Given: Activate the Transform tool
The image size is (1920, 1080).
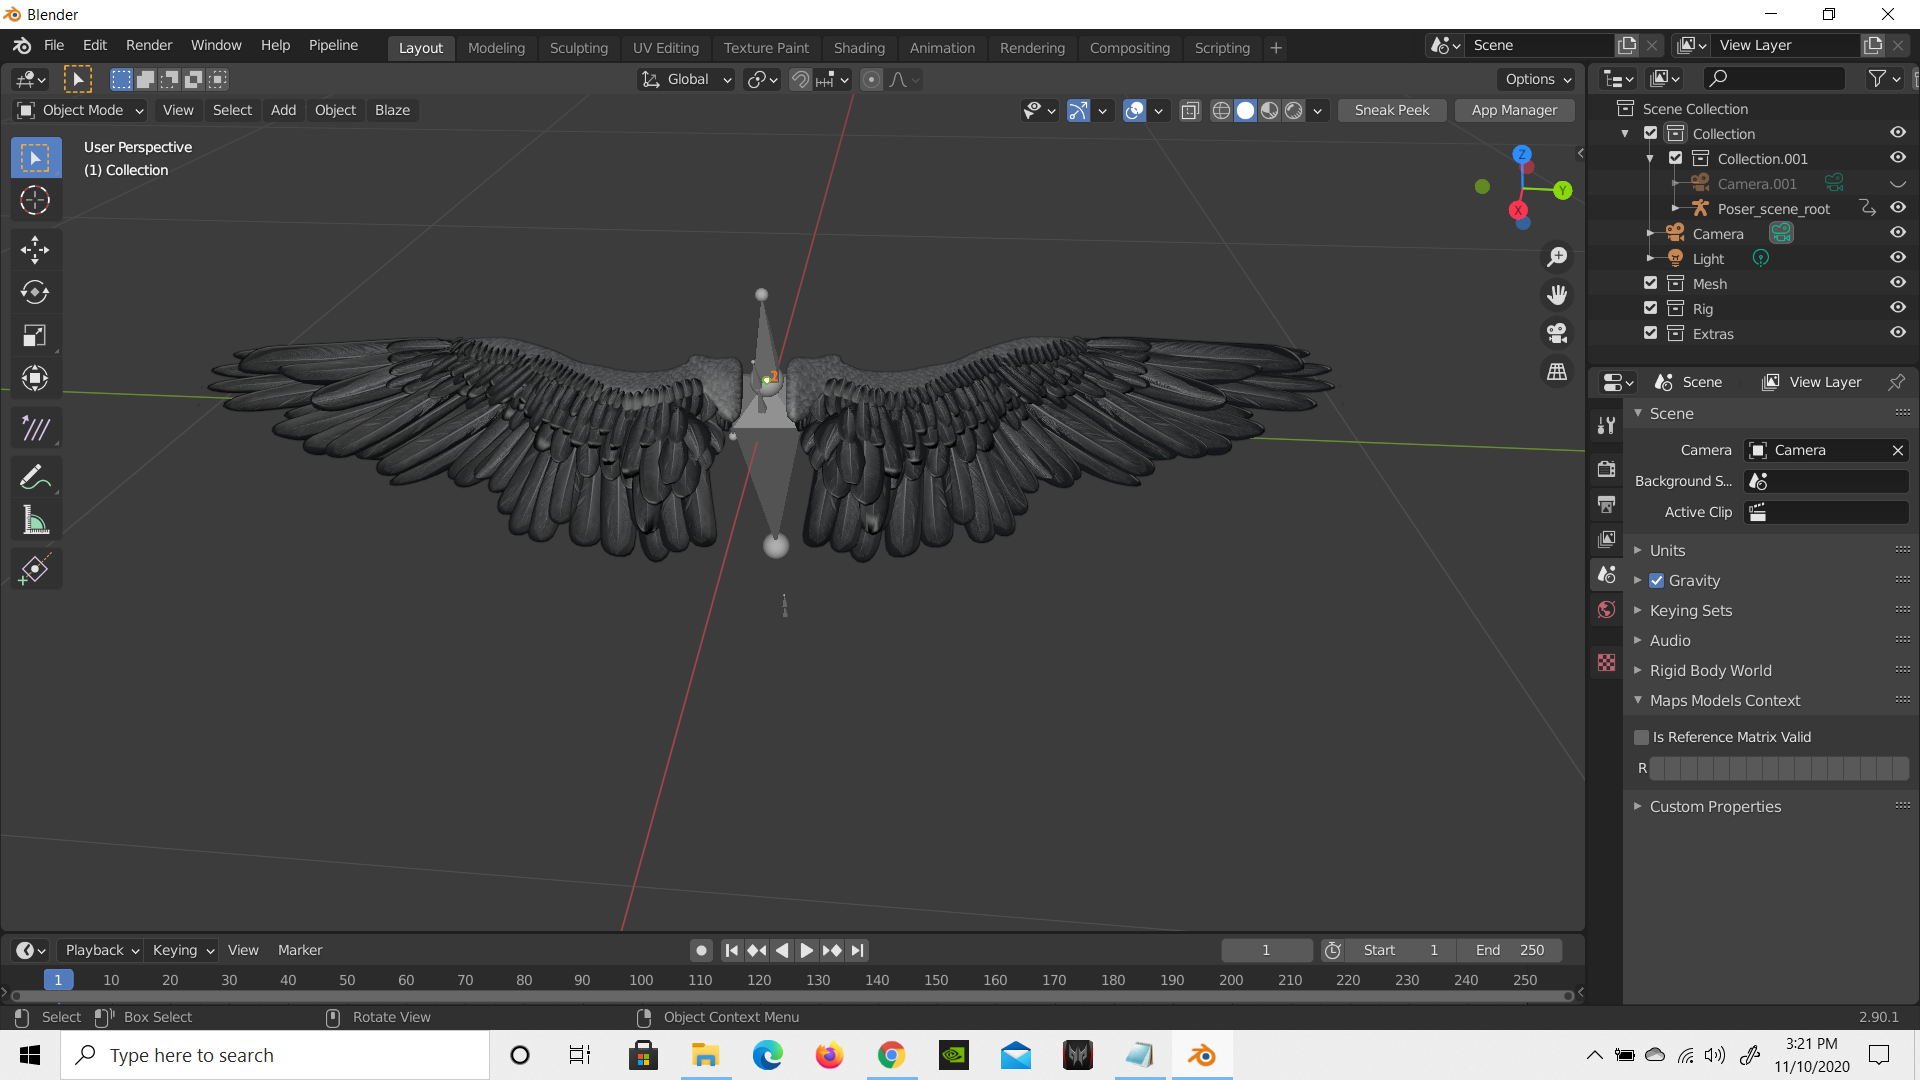Looking at the screenshot, I should pyautogui.click(x=35, y=378).
